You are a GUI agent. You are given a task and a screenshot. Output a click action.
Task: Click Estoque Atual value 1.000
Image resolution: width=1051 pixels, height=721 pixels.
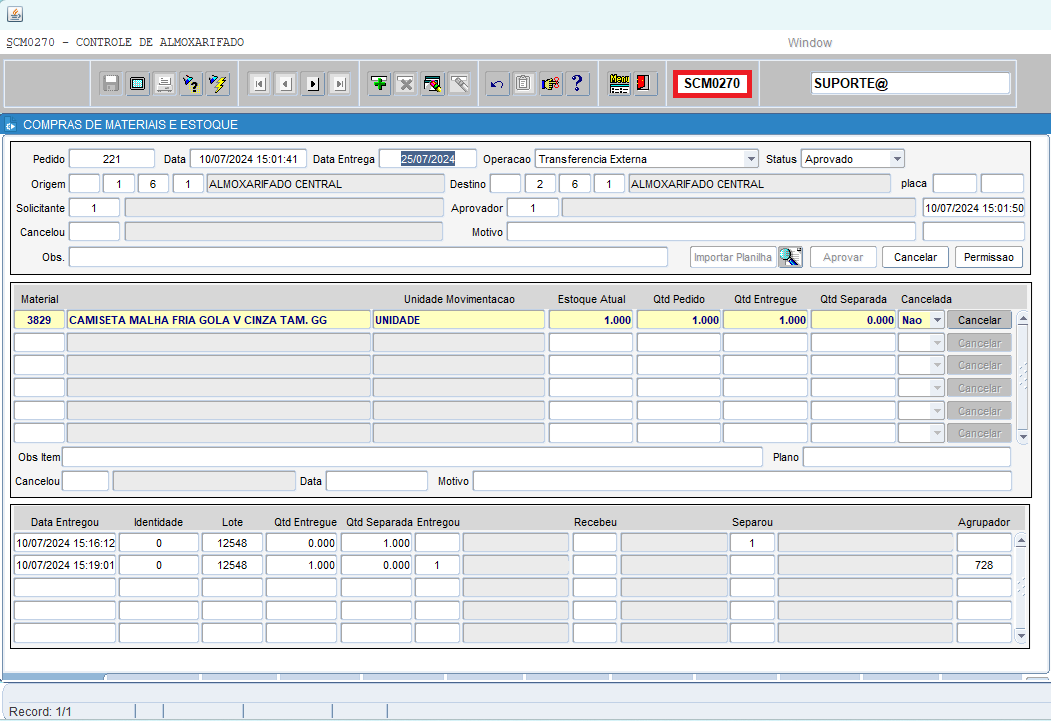pos(591,320)
